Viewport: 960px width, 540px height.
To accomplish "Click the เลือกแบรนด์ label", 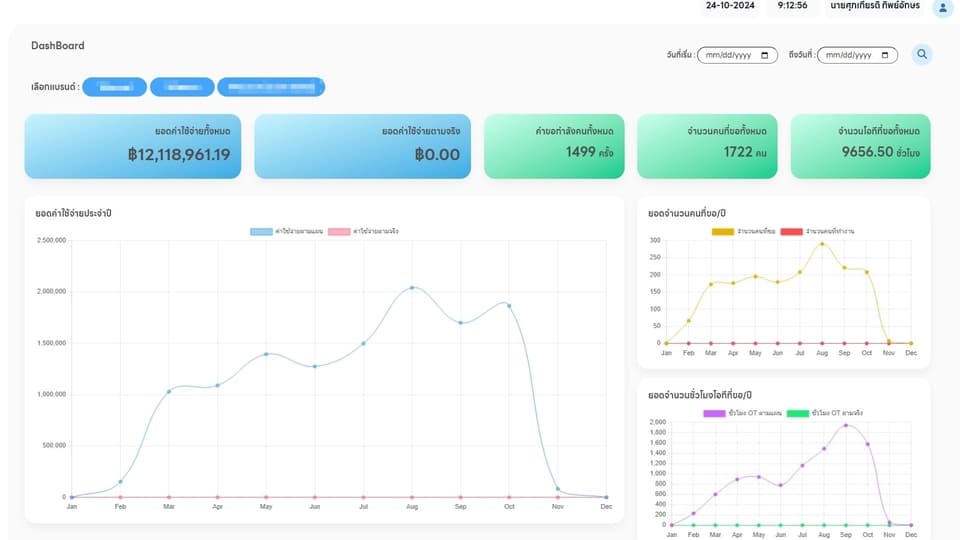I will (54, 87).
